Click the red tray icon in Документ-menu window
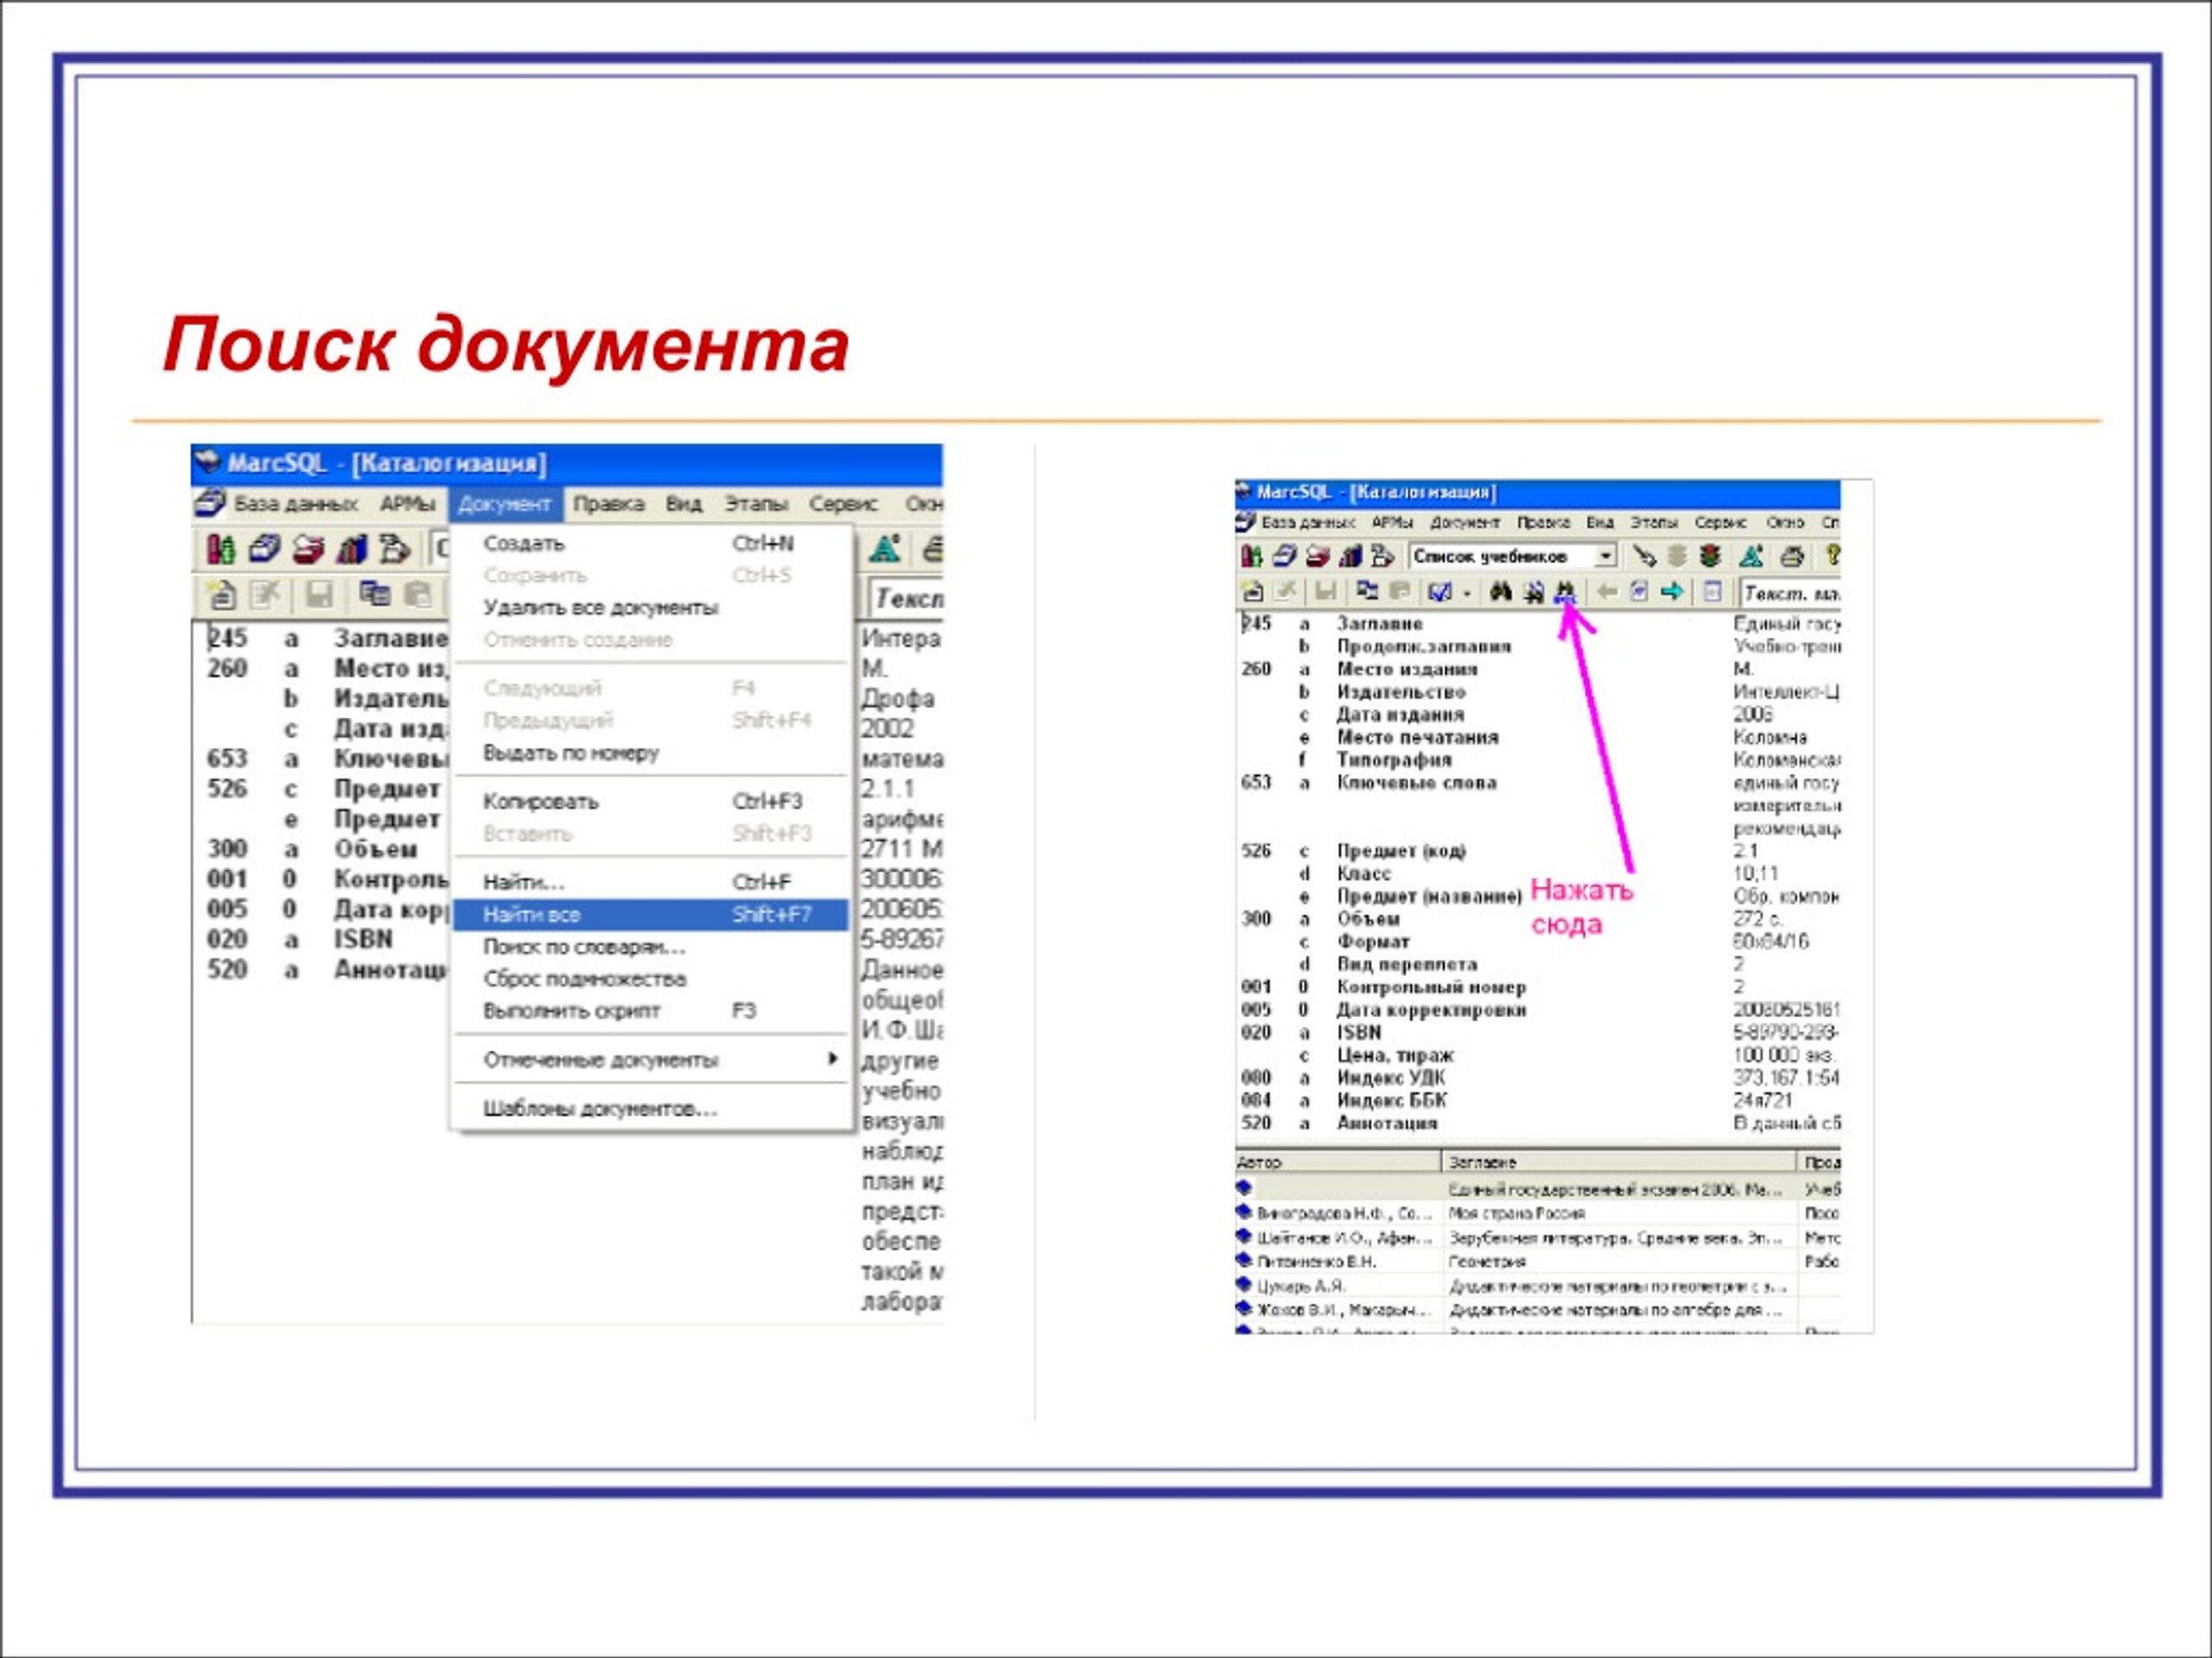The image size is (2212, 1658). tap(309, 548)
